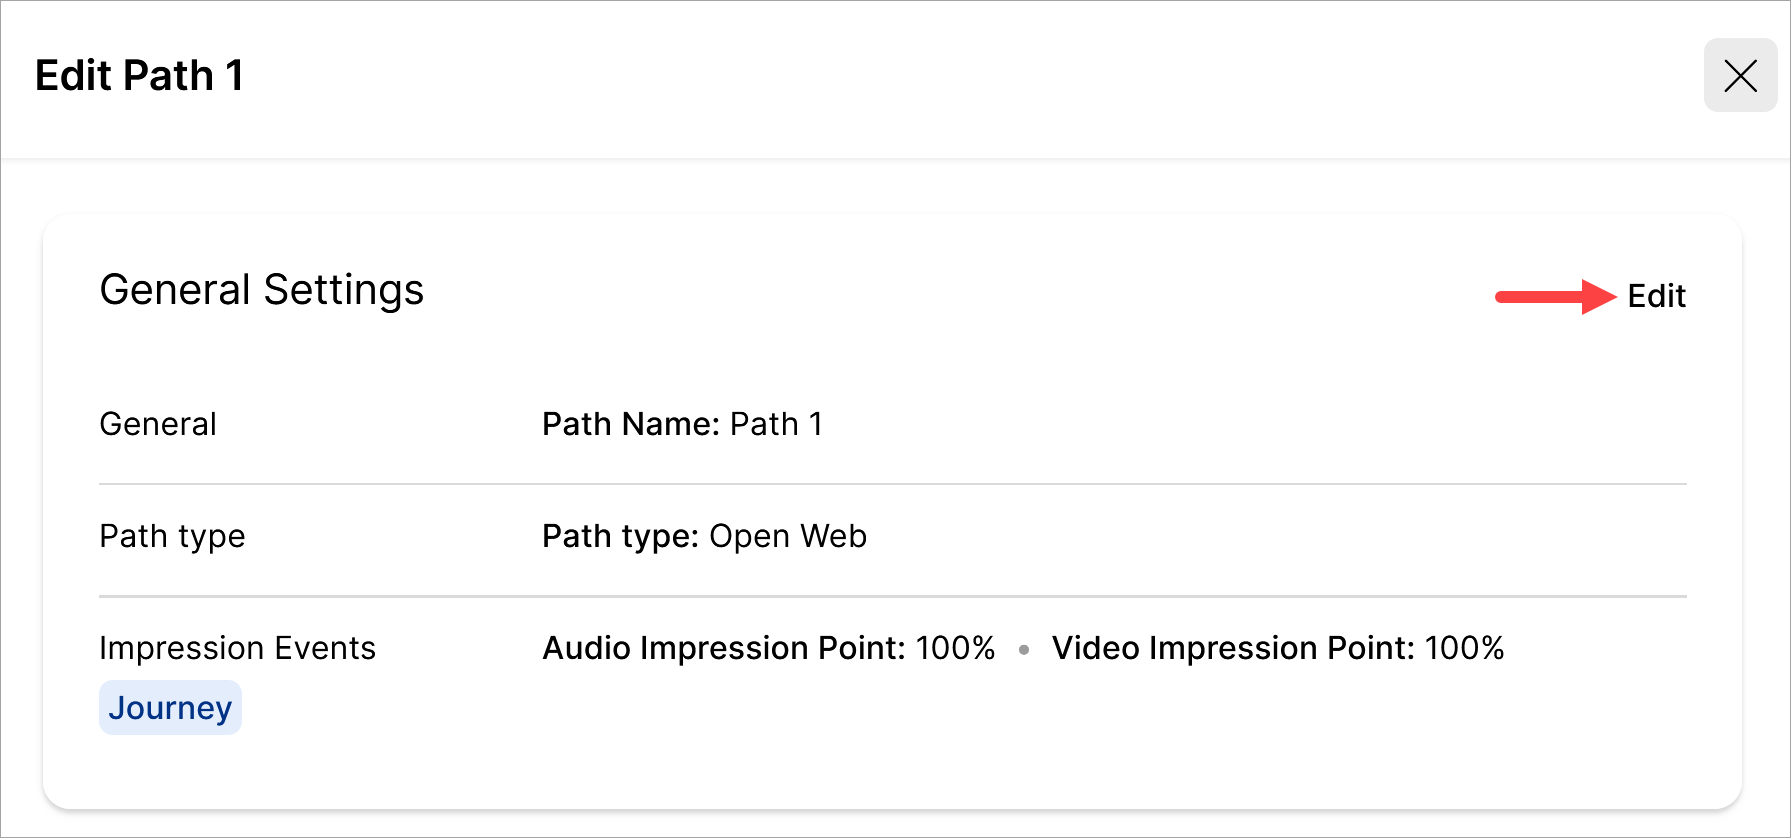Viewport: 1791px width, 838px height.
Task: Close the Edit Path 1 dialog
Action: (x=1740, y=76)
